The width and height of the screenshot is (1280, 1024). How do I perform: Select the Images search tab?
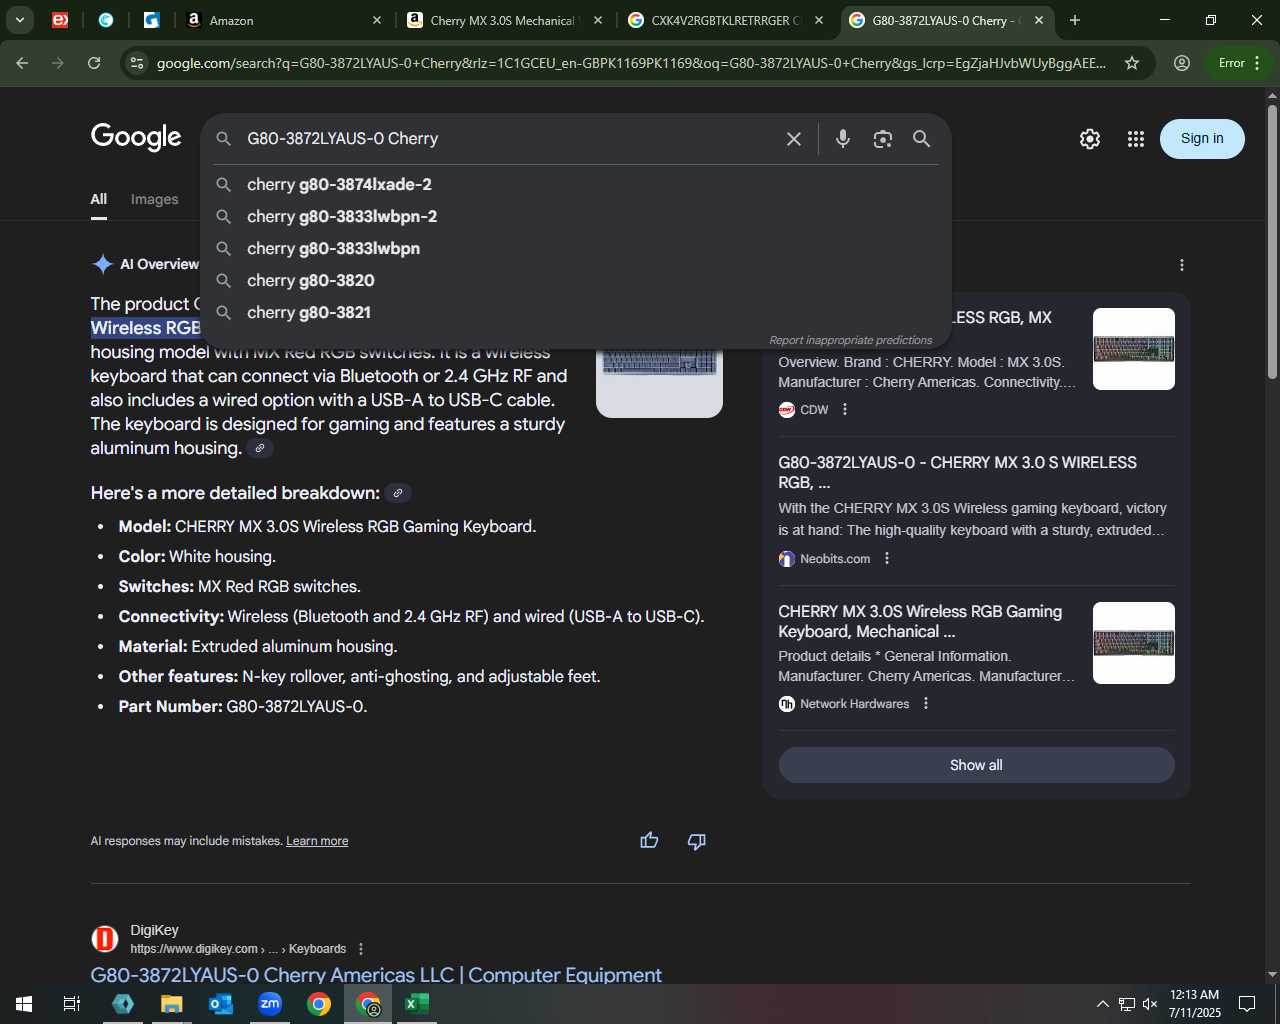[x=154, y=199]
